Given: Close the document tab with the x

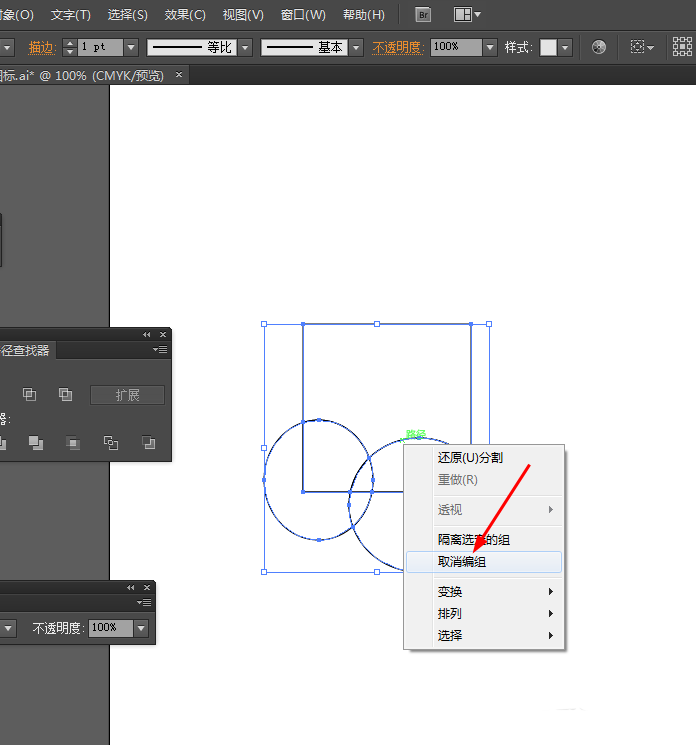Looking at the screenshot, I should (179, 75).
